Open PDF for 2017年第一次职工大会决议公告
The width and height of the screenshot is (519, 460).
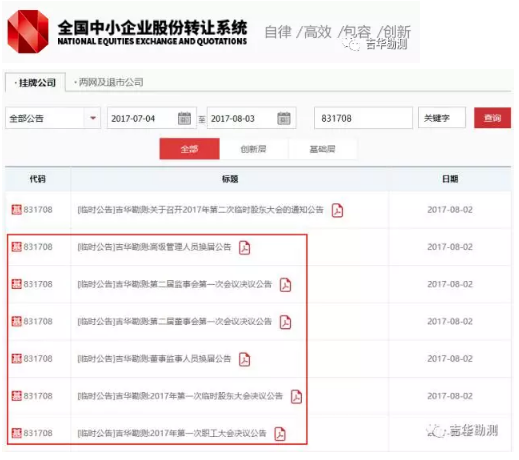pyautogui.click(x=280, y=434)
